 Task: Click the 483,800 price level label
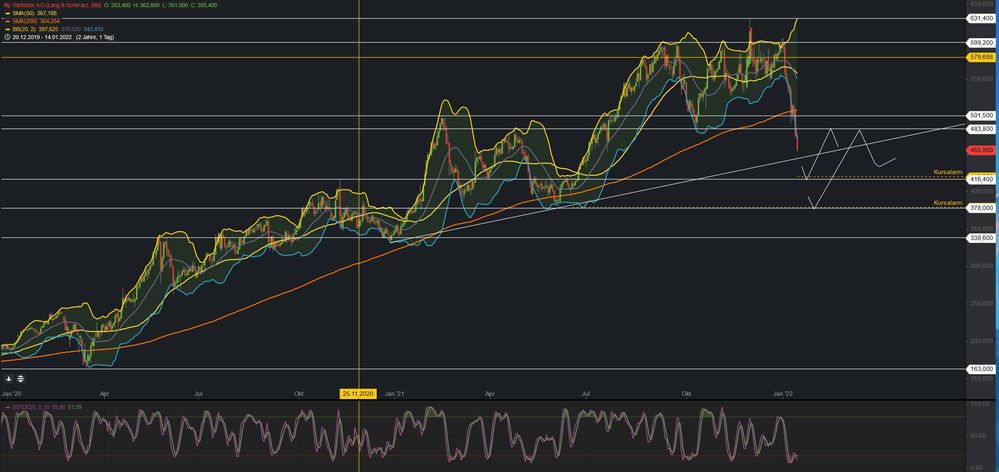click(x=981, y=129)
